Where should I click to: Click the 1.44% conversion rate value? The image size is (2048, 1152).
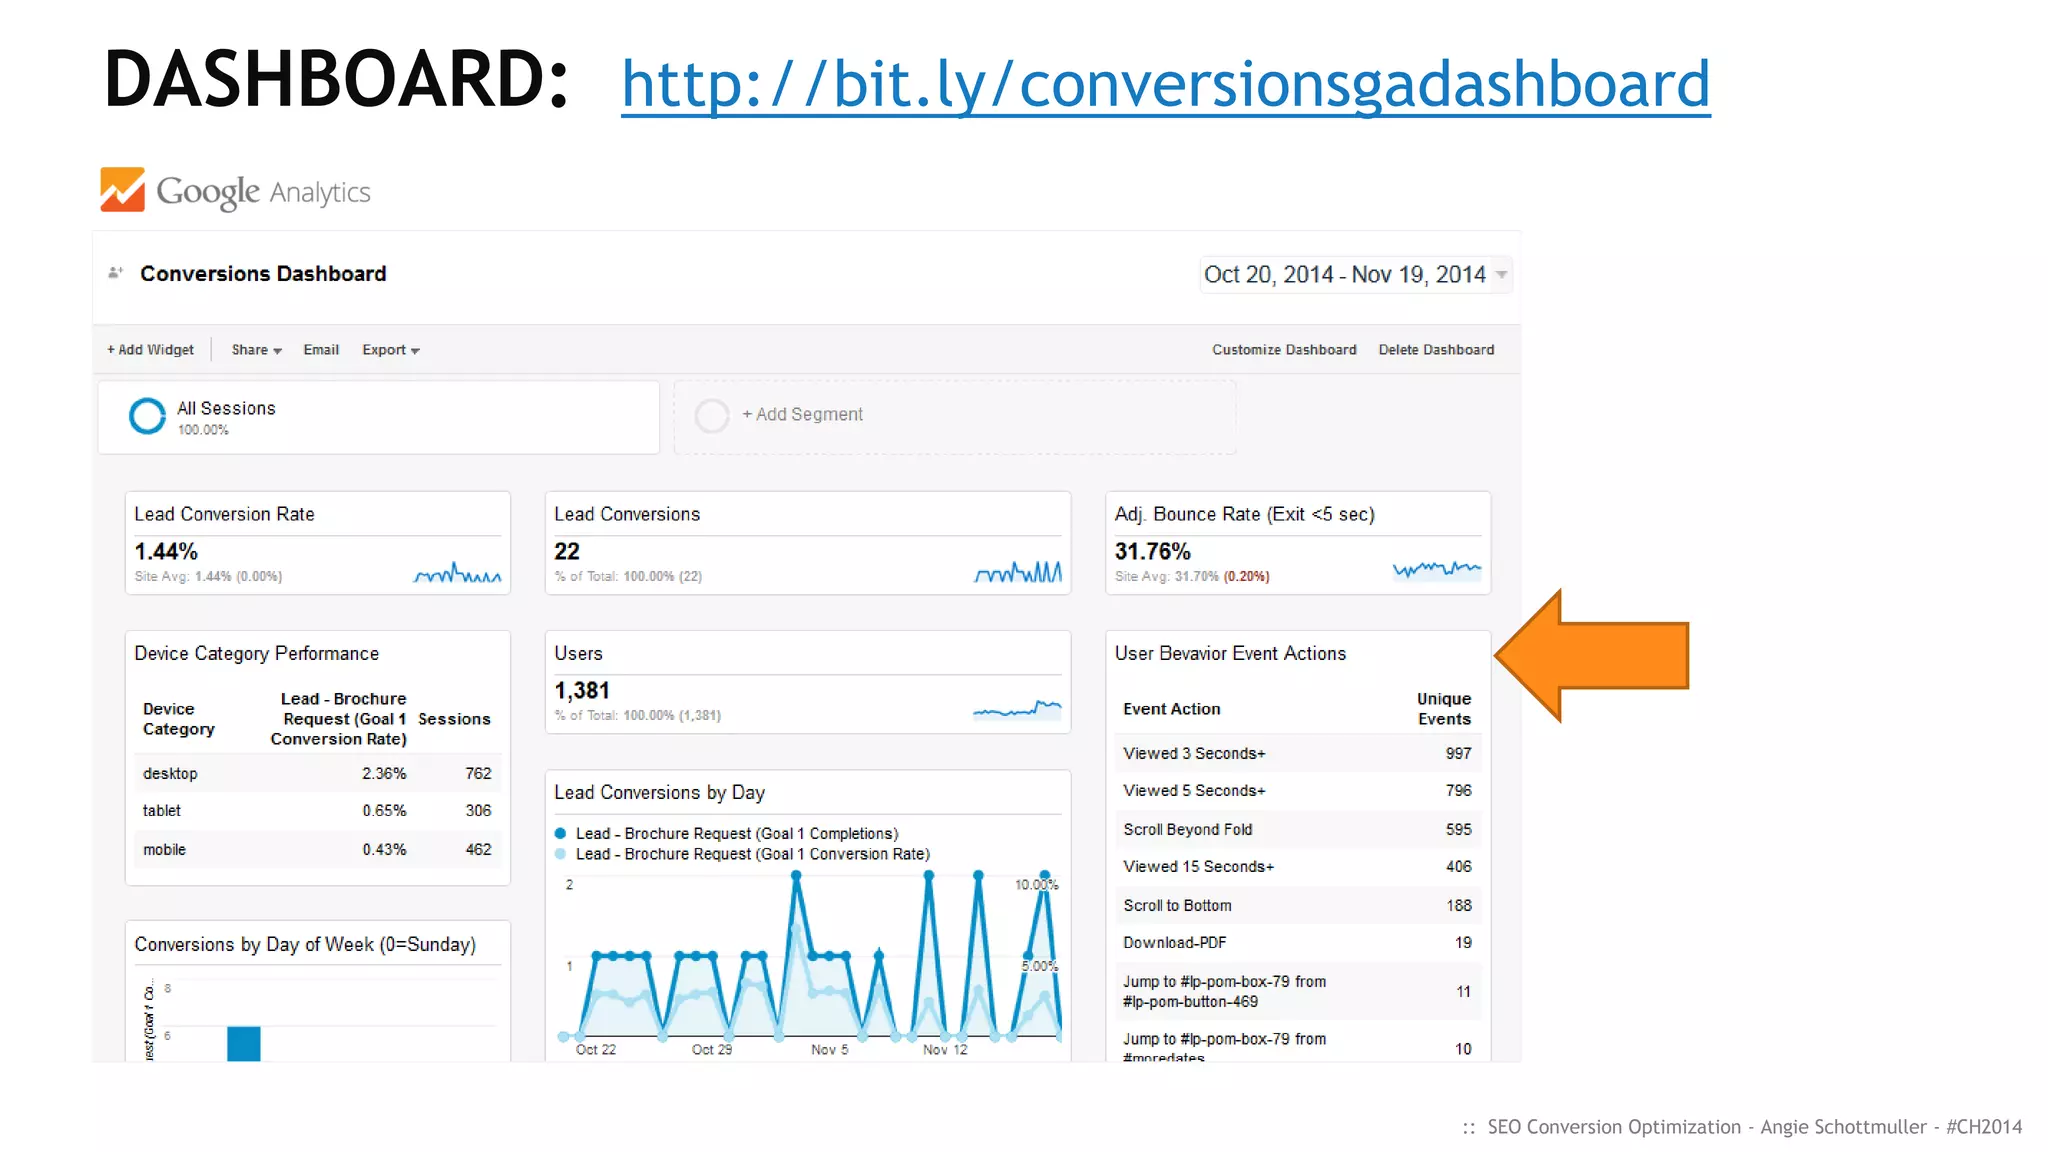166,551
